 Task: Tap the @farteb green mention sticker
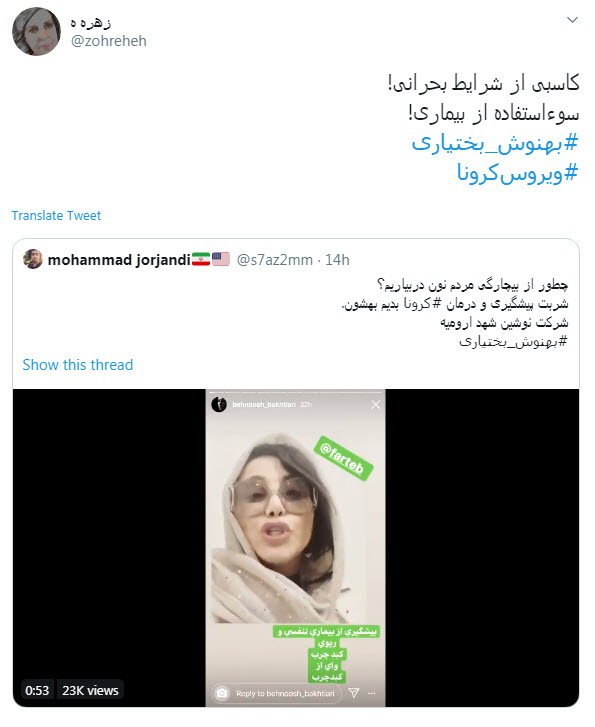(343, 459)
